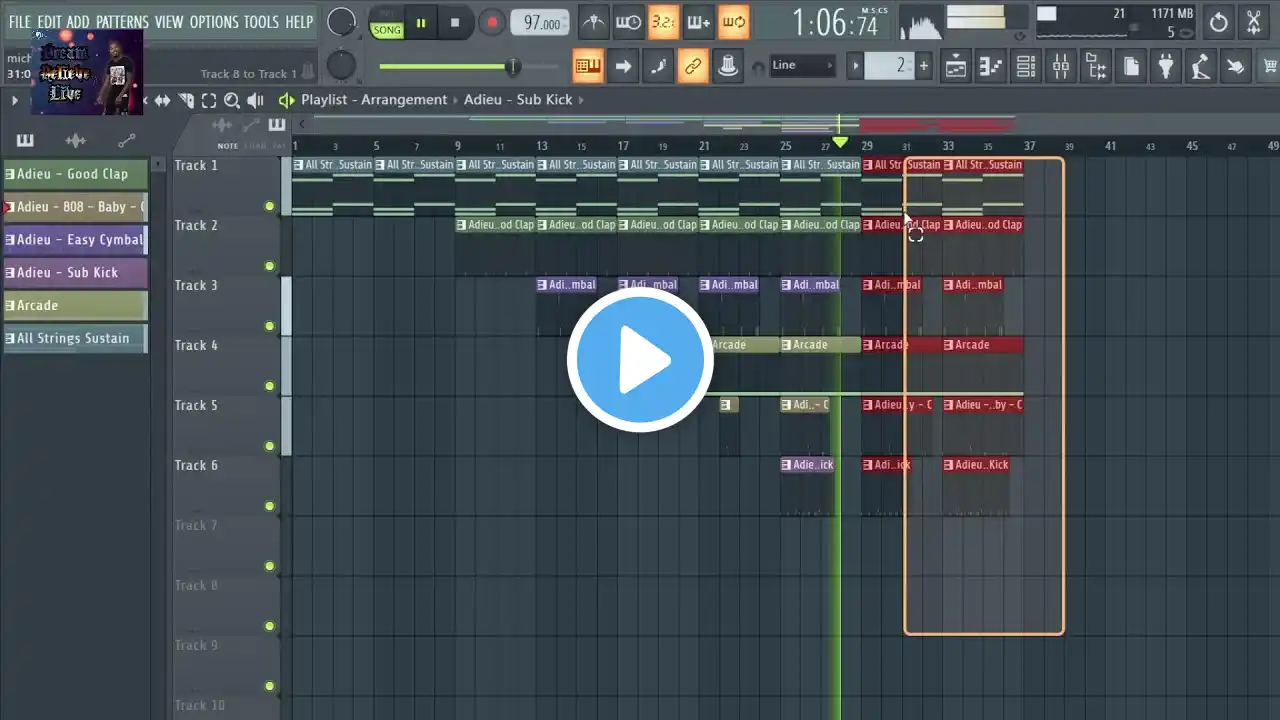Click the pattern number 2 field
1280x720 pixels.
[889, 66]
